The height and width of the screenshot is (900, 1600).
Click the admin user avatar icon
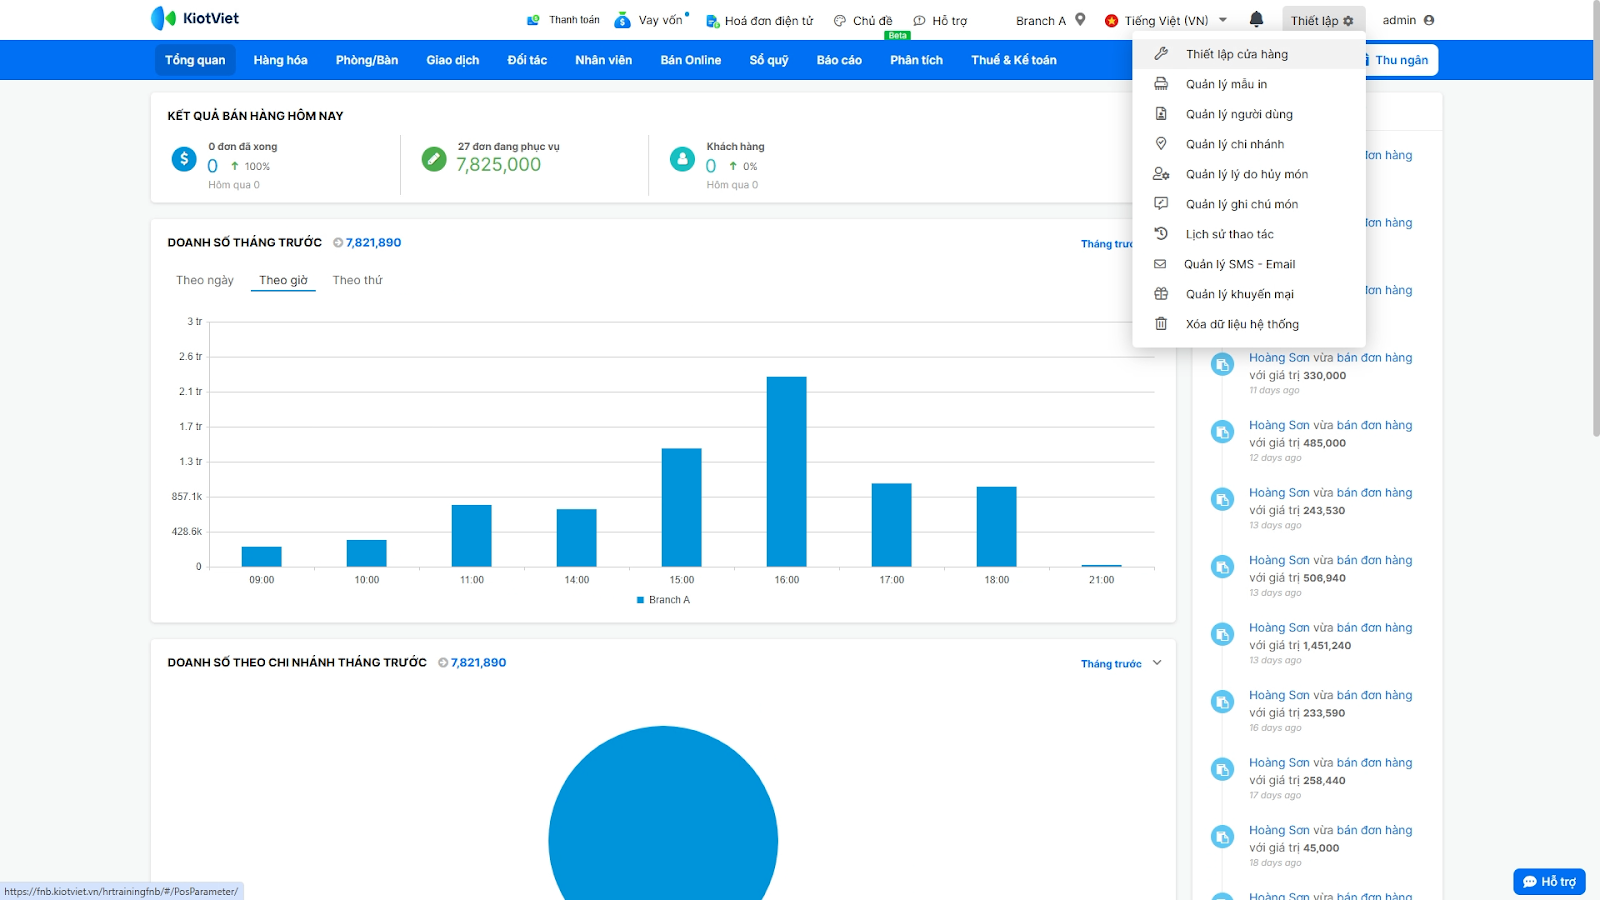pos(1429,20)
